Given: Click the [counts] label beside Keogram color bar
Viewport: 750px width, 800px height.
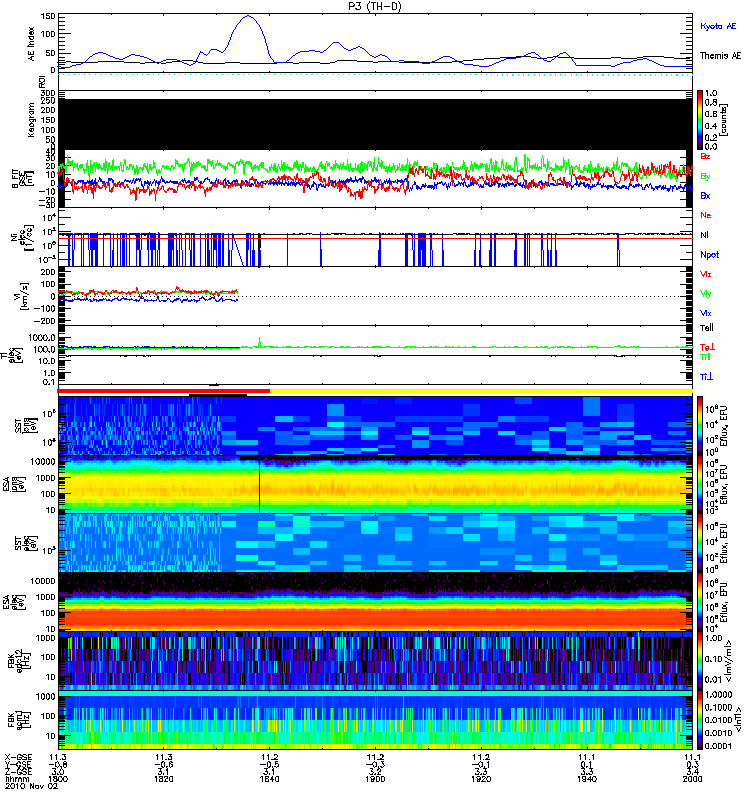Looking at the screenshot, I should pyautogui.click(x=723, y=120).
